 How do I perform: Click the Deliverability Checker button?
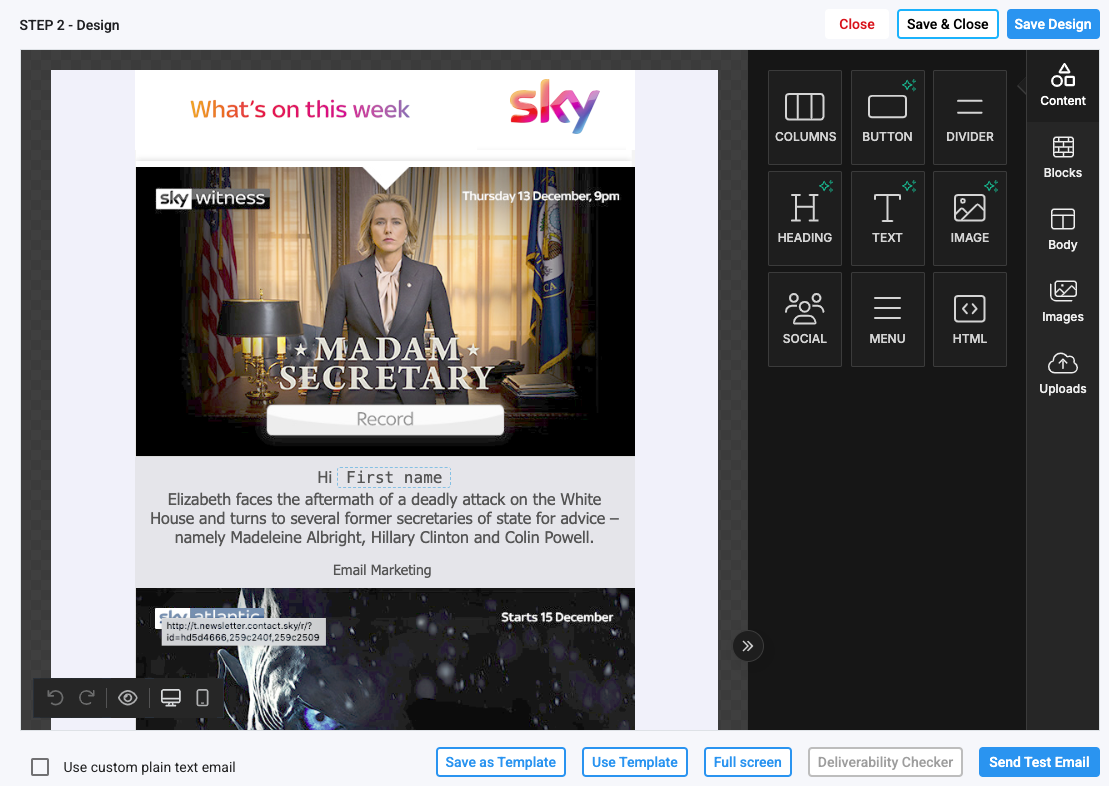pos(886,762)
